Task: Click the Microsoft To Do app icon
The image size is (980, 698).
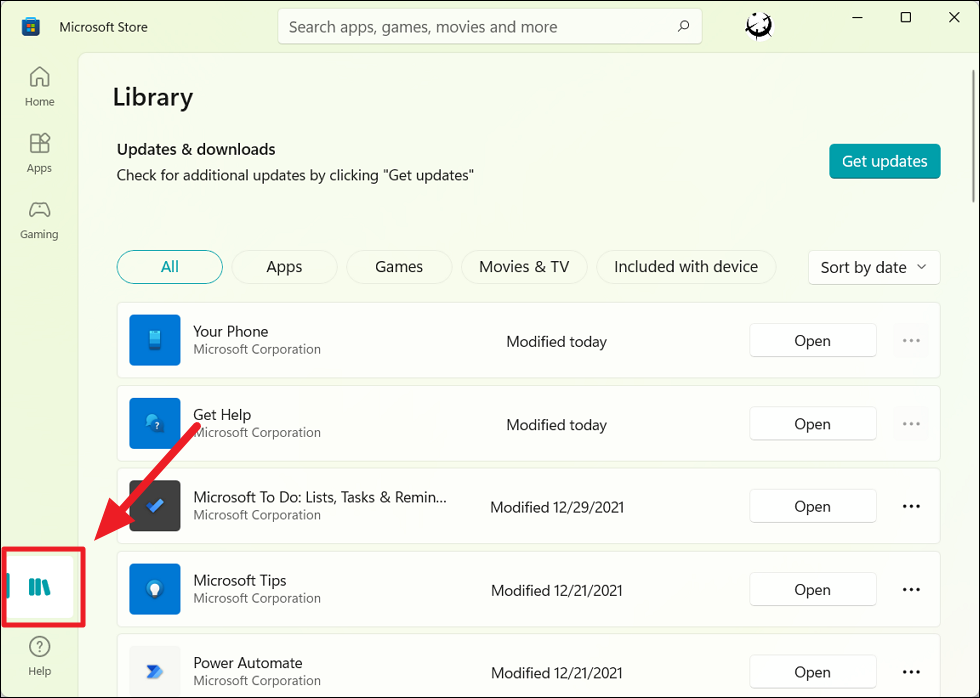Action: 155,506
